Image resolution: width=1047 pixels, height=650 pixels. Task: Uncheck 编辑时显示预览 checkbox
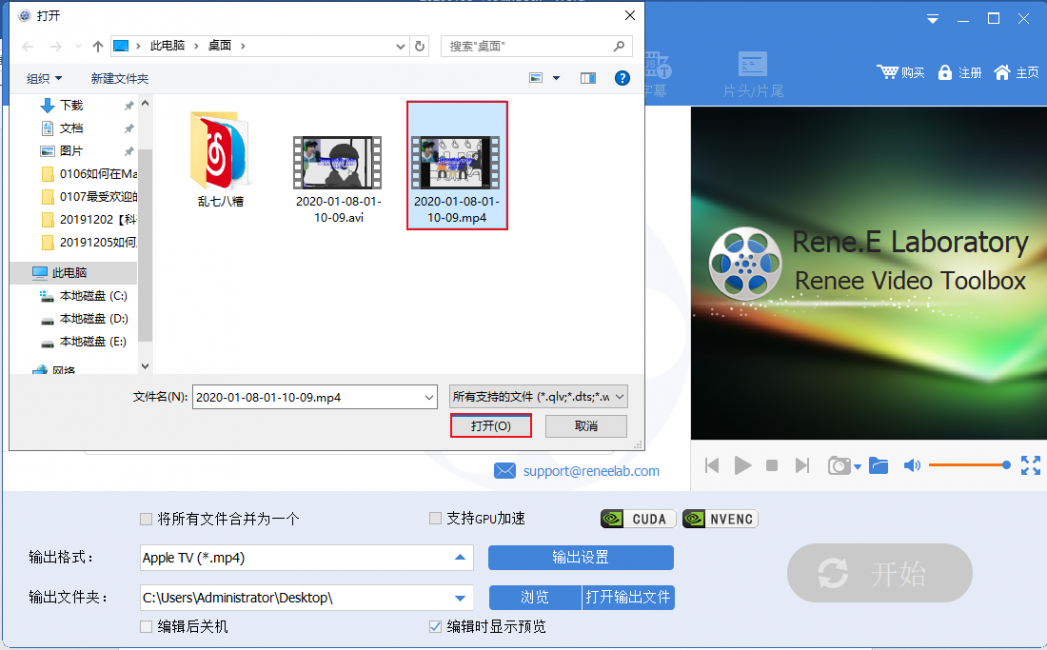click(435, 627)
